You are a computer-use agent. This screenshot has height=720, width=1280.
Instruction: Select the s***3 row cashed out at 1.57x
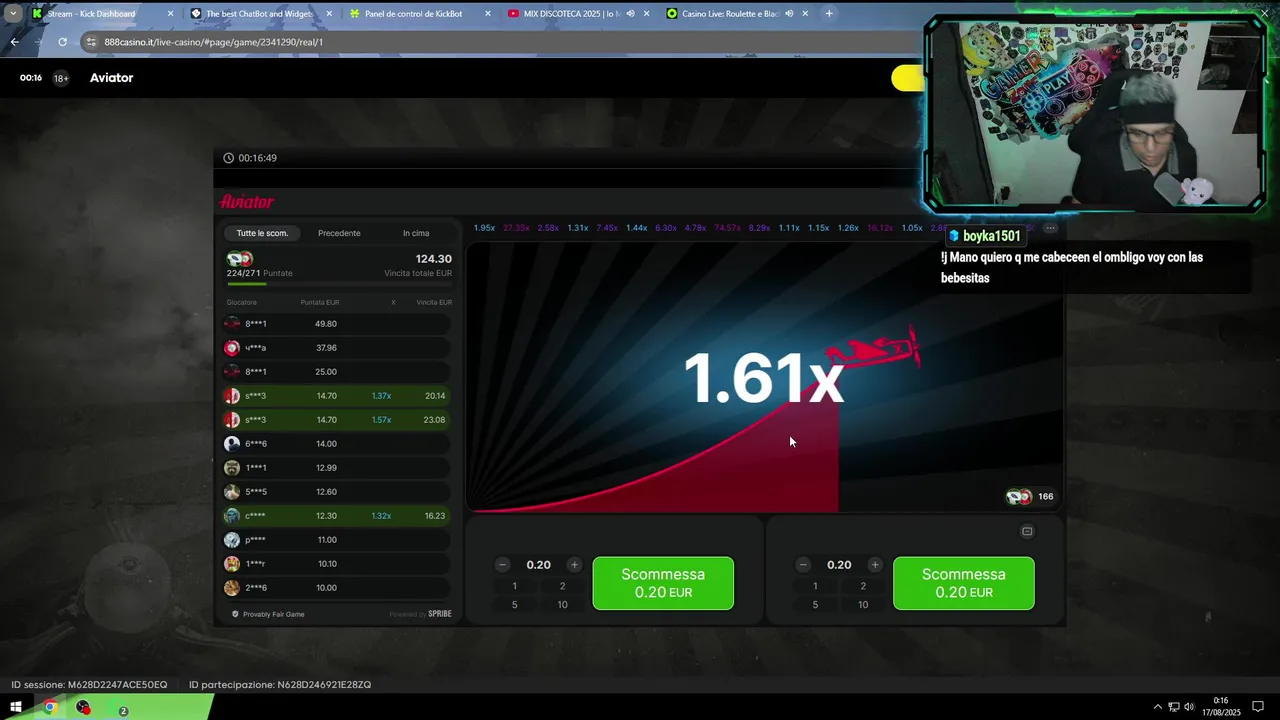tap(337, 420)
